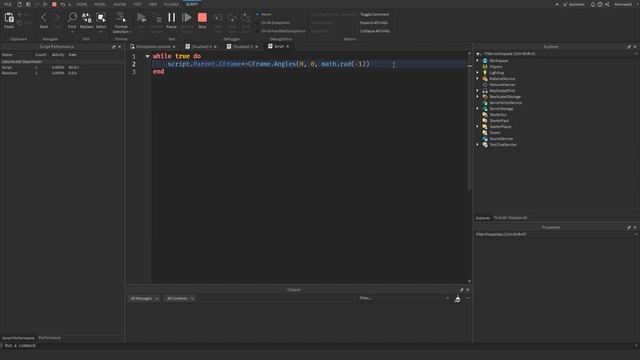Screen dimensions: 640x360
Task: Click the Lighting bulb icon in Explorer
Action: (485, 73)
